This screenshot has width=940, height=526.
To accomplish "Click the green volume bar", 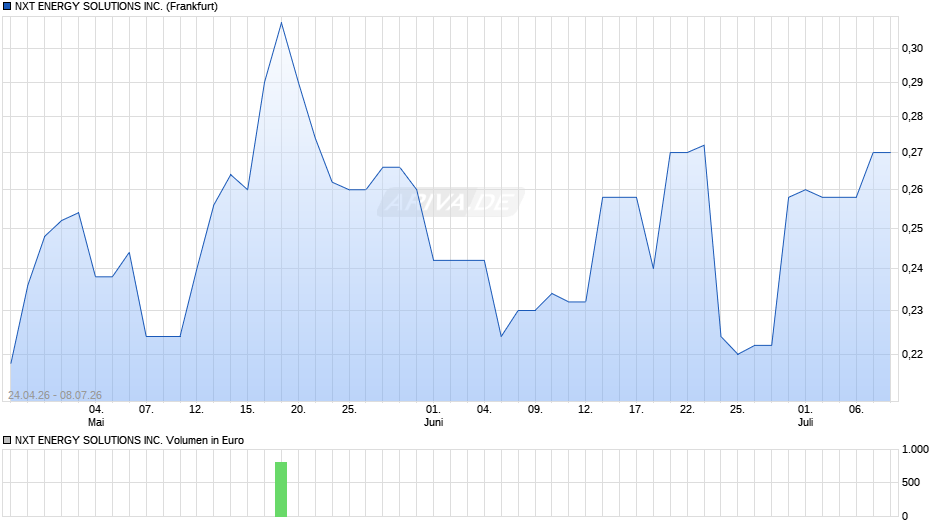I will point(281,489).
